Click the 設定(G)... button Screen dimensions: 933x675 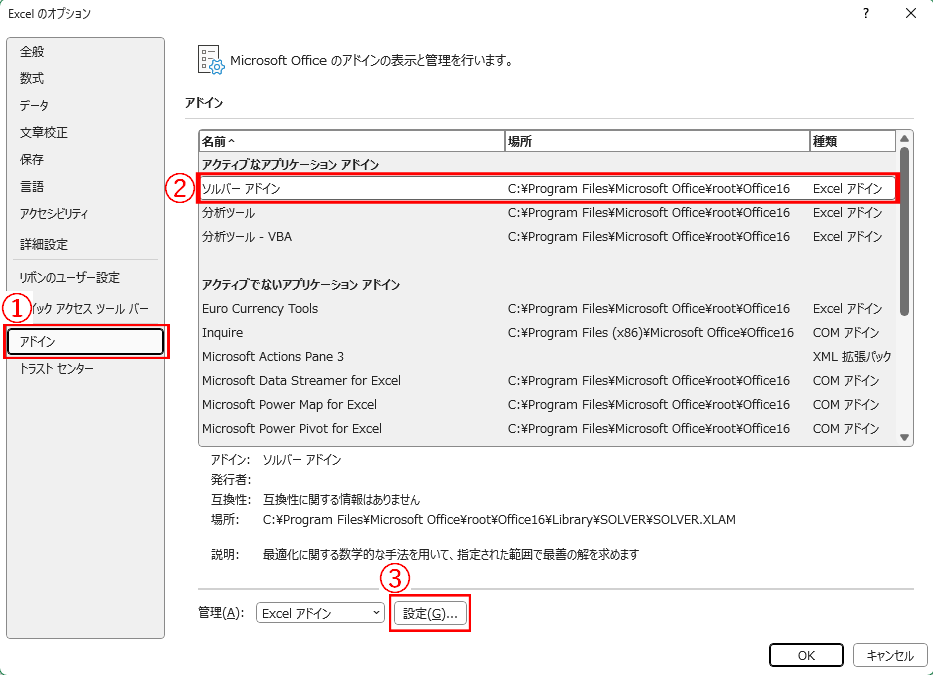tap(429, 613)
